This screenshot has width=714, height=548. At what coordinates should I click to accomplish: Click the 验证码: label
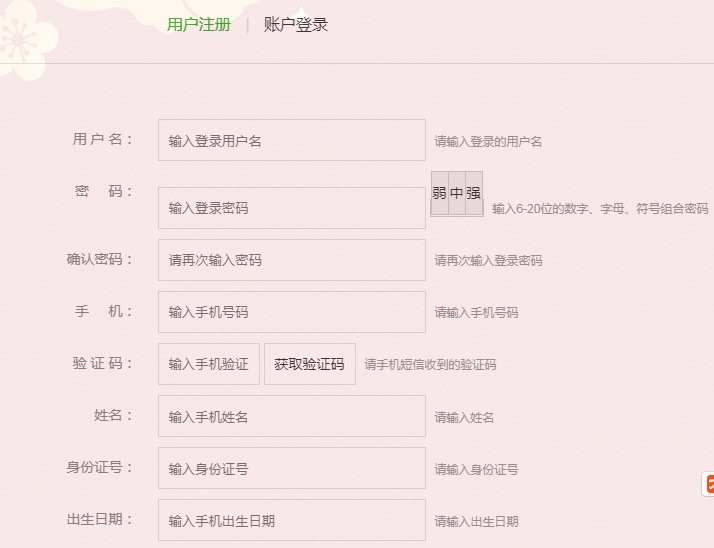click(x=102, y=363)
